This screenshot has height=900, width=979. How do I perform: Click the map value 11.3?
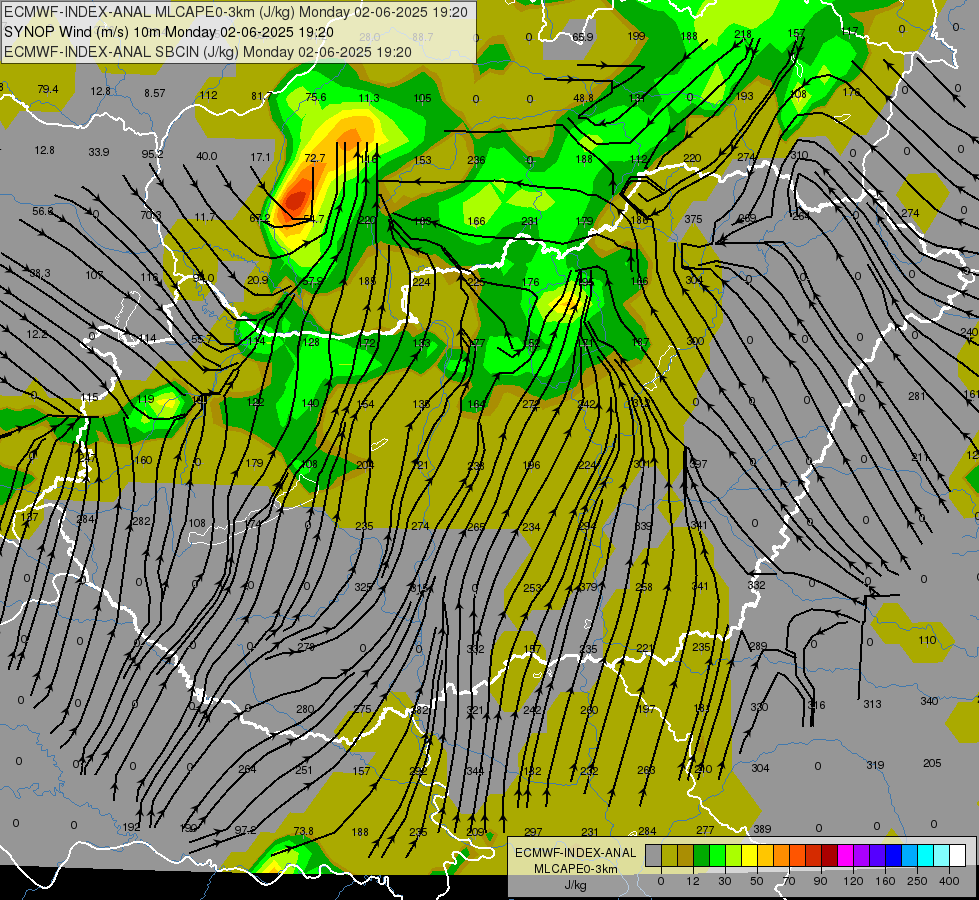369,98
